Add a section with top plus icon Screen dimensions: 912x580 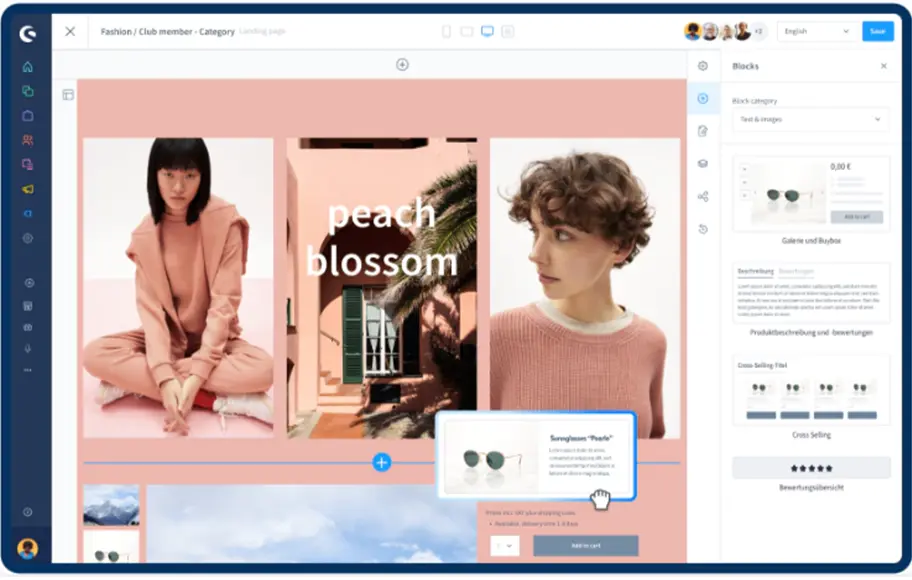coord(402,65)
